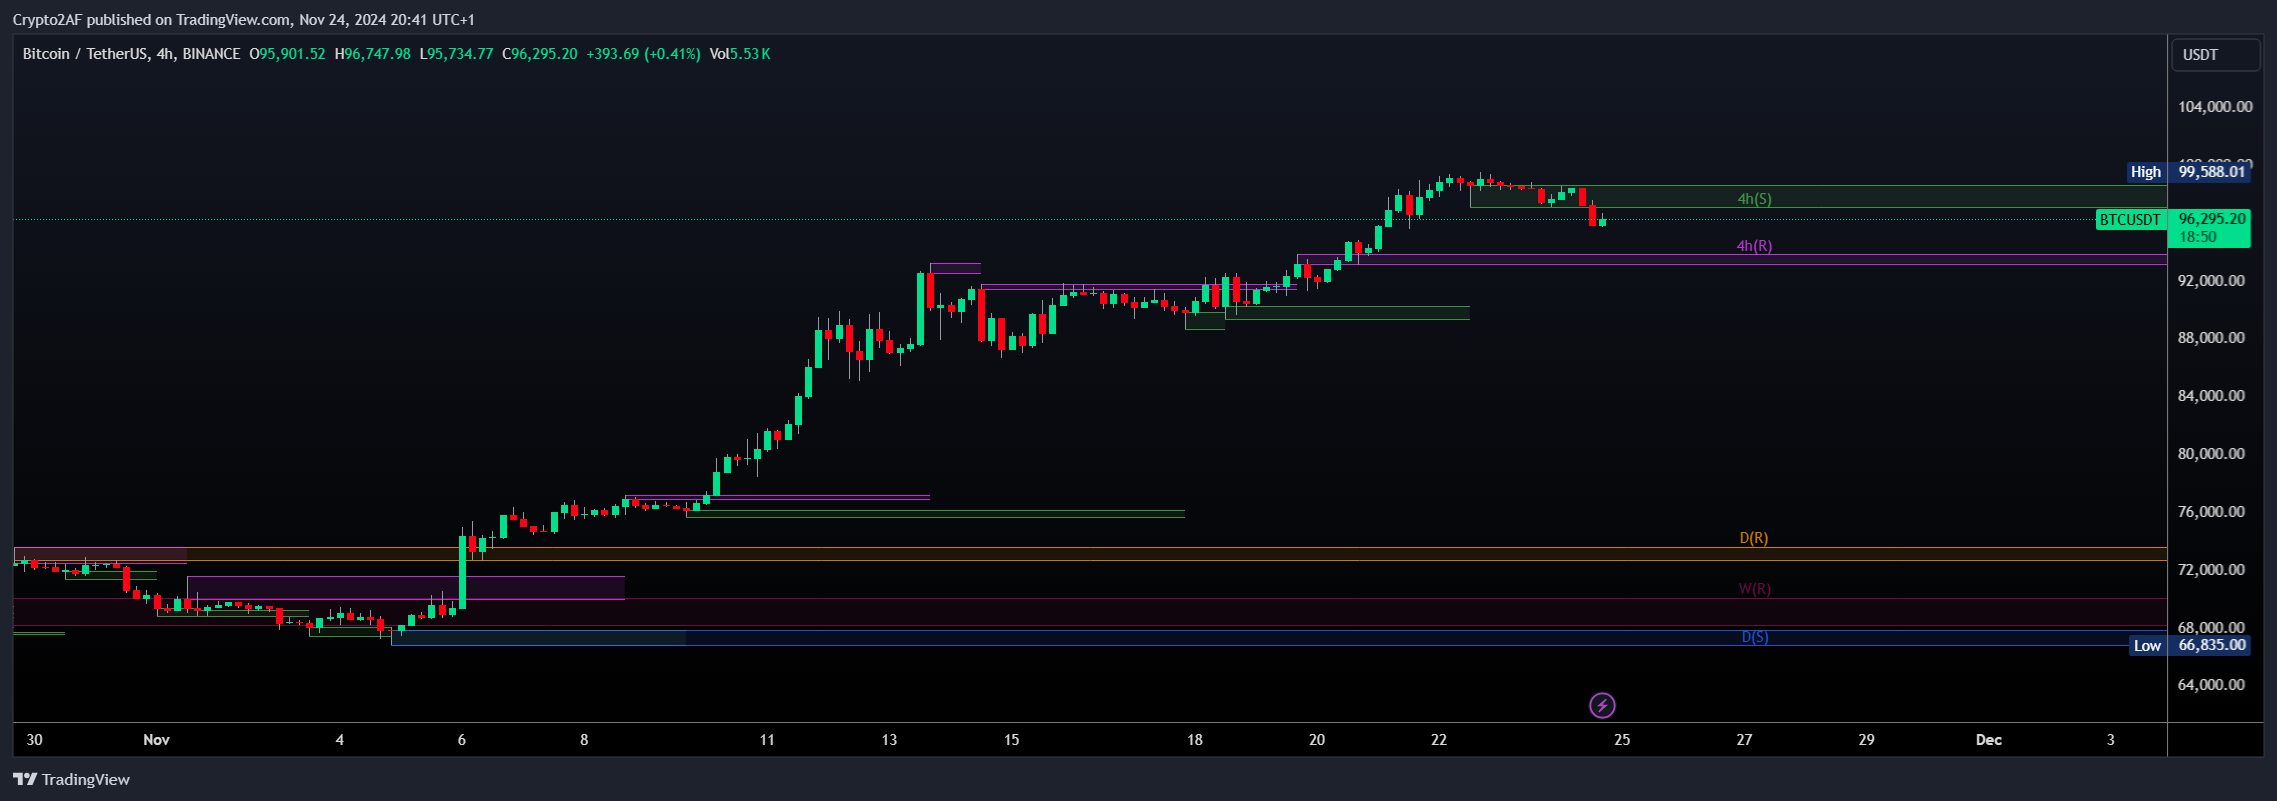
Task: Click the 6 date label on time axis
Action: 462,740
